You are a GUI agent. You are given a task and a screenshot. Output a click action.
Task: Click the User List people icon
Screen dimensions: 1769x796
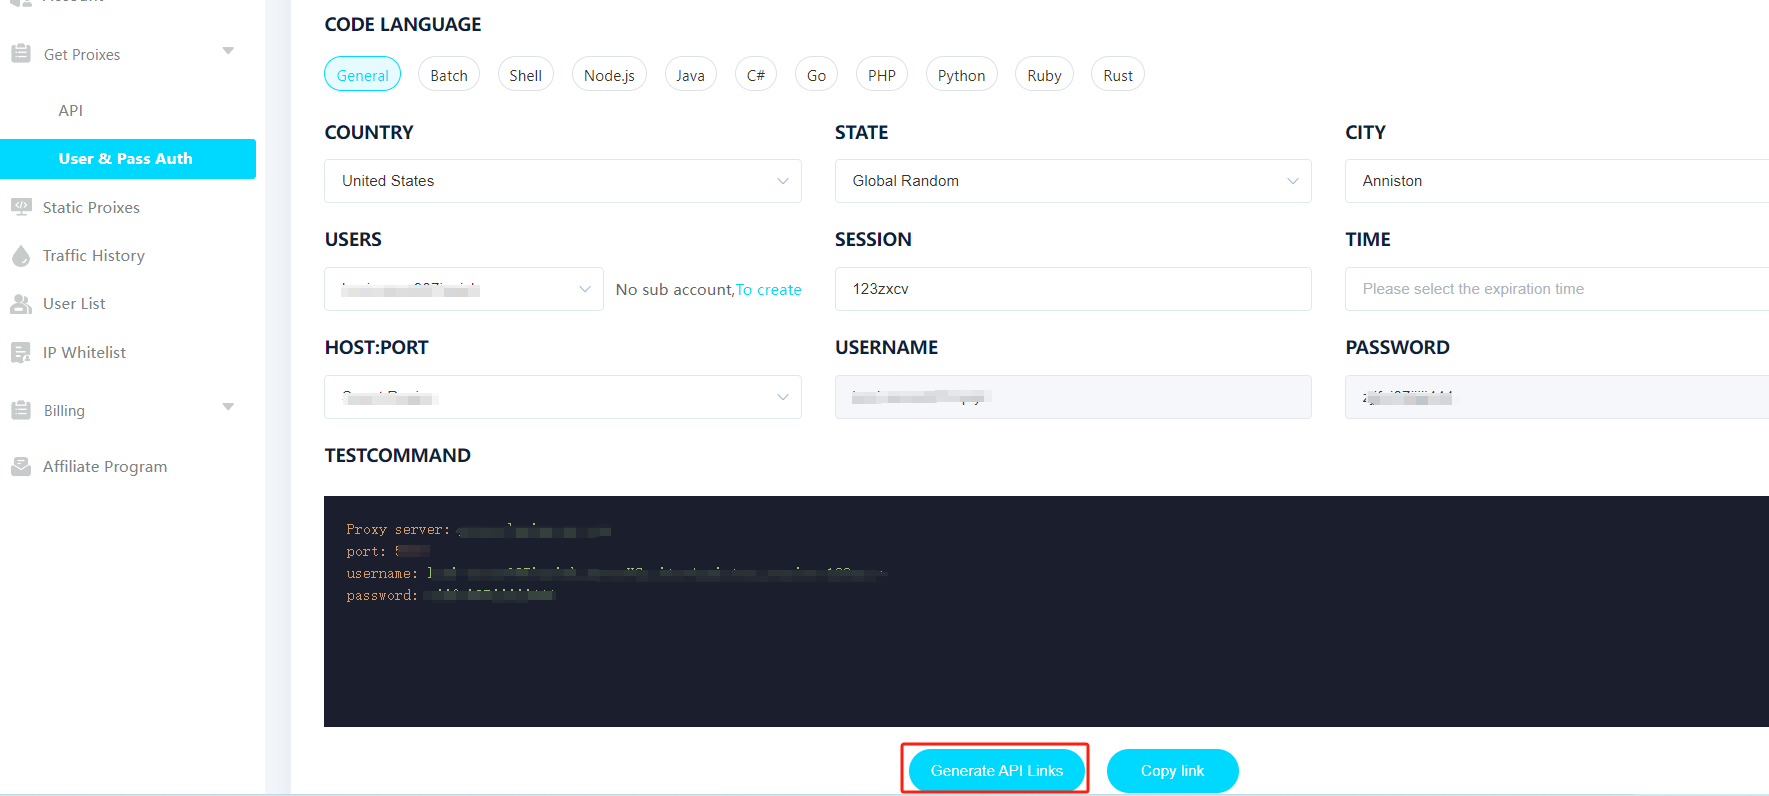21,304
